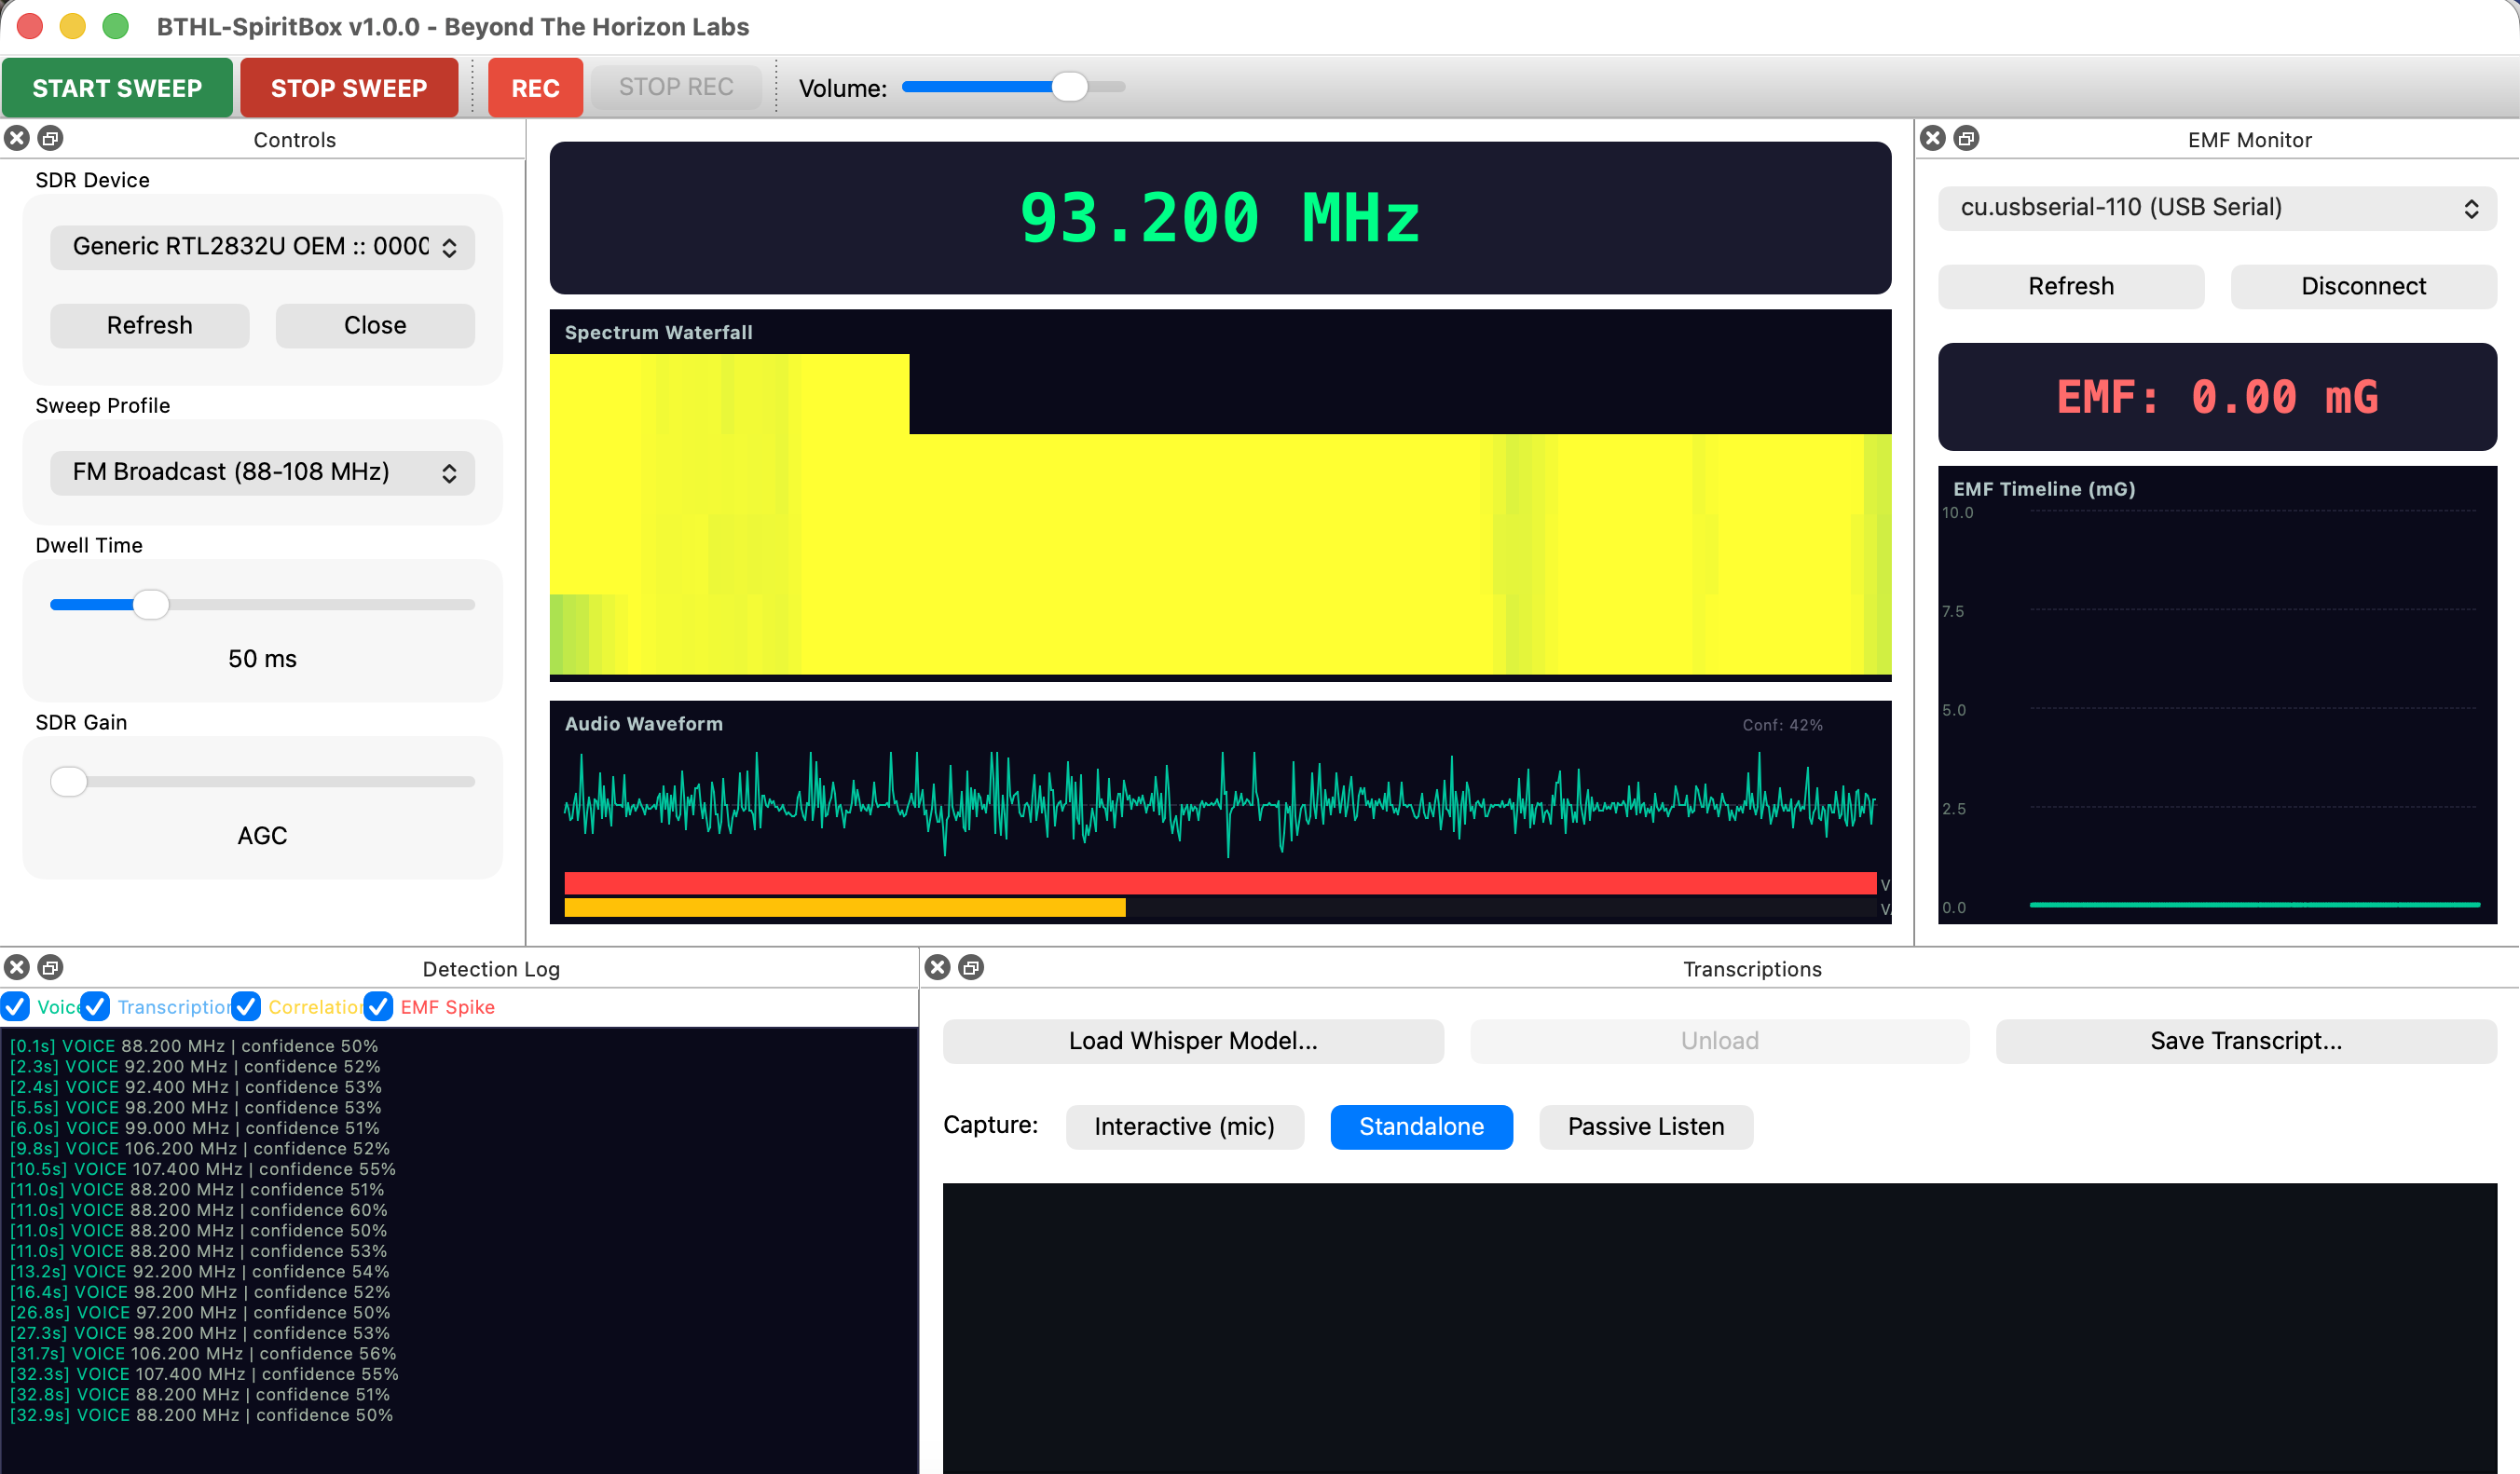The width and height of the screenshot is (2520, 1474).
Task: Click the 'AGC' gain value label
Action: click(263, 836)
